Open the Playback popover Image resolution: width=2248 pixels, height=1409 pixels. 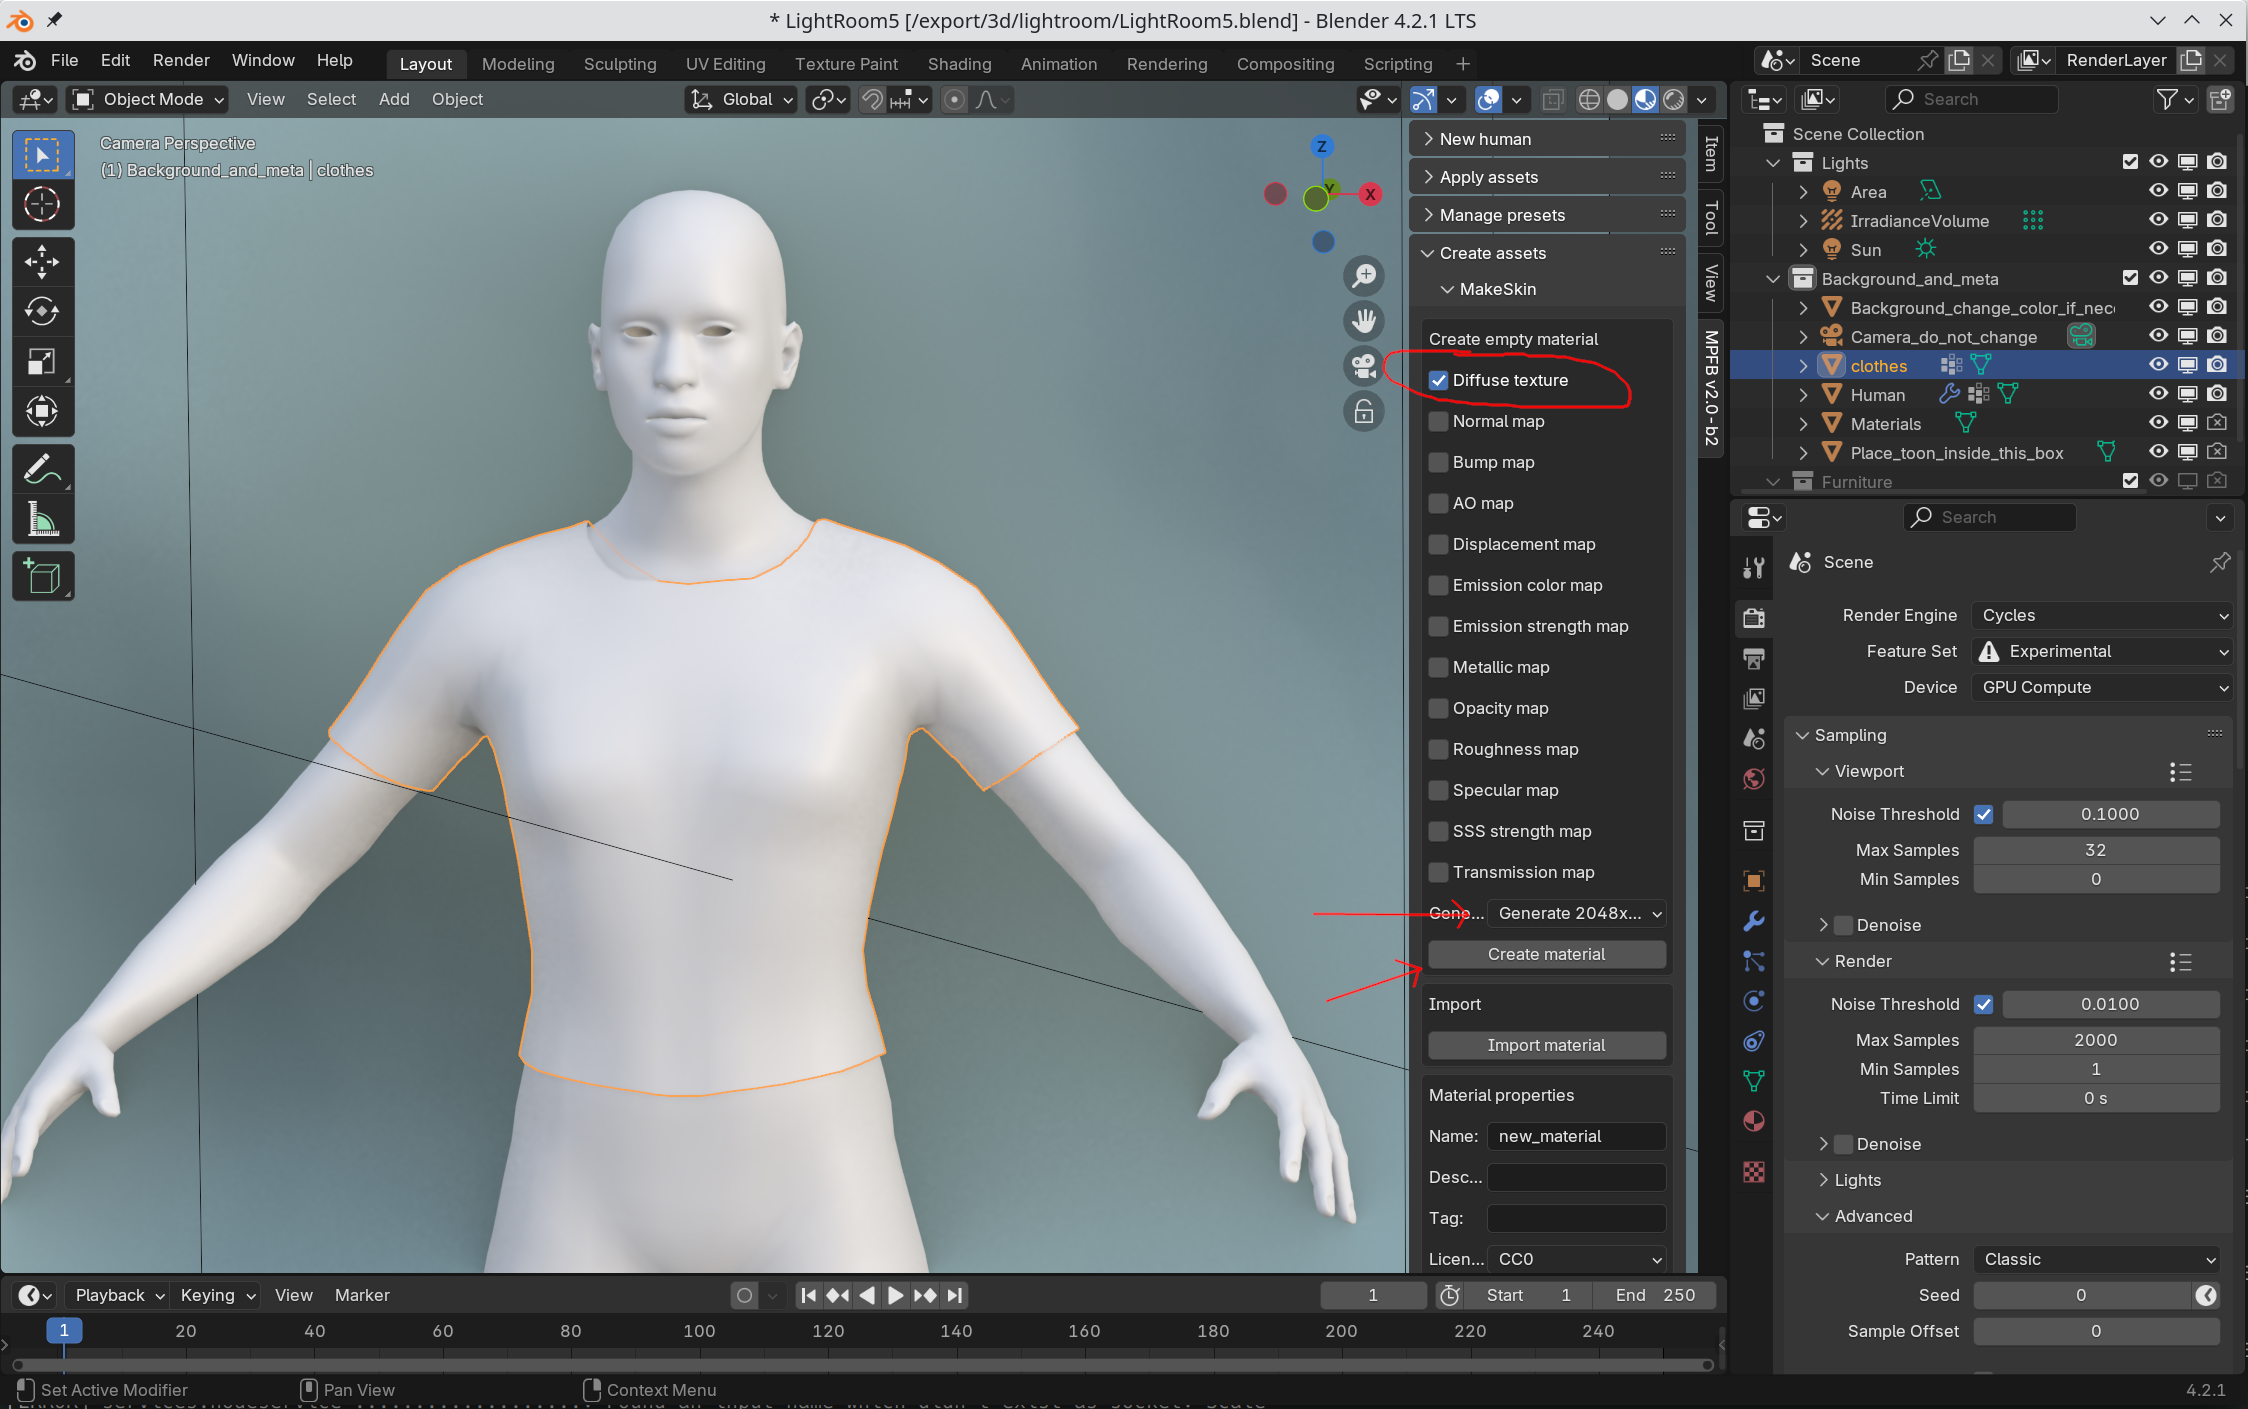coord(119,1295)
